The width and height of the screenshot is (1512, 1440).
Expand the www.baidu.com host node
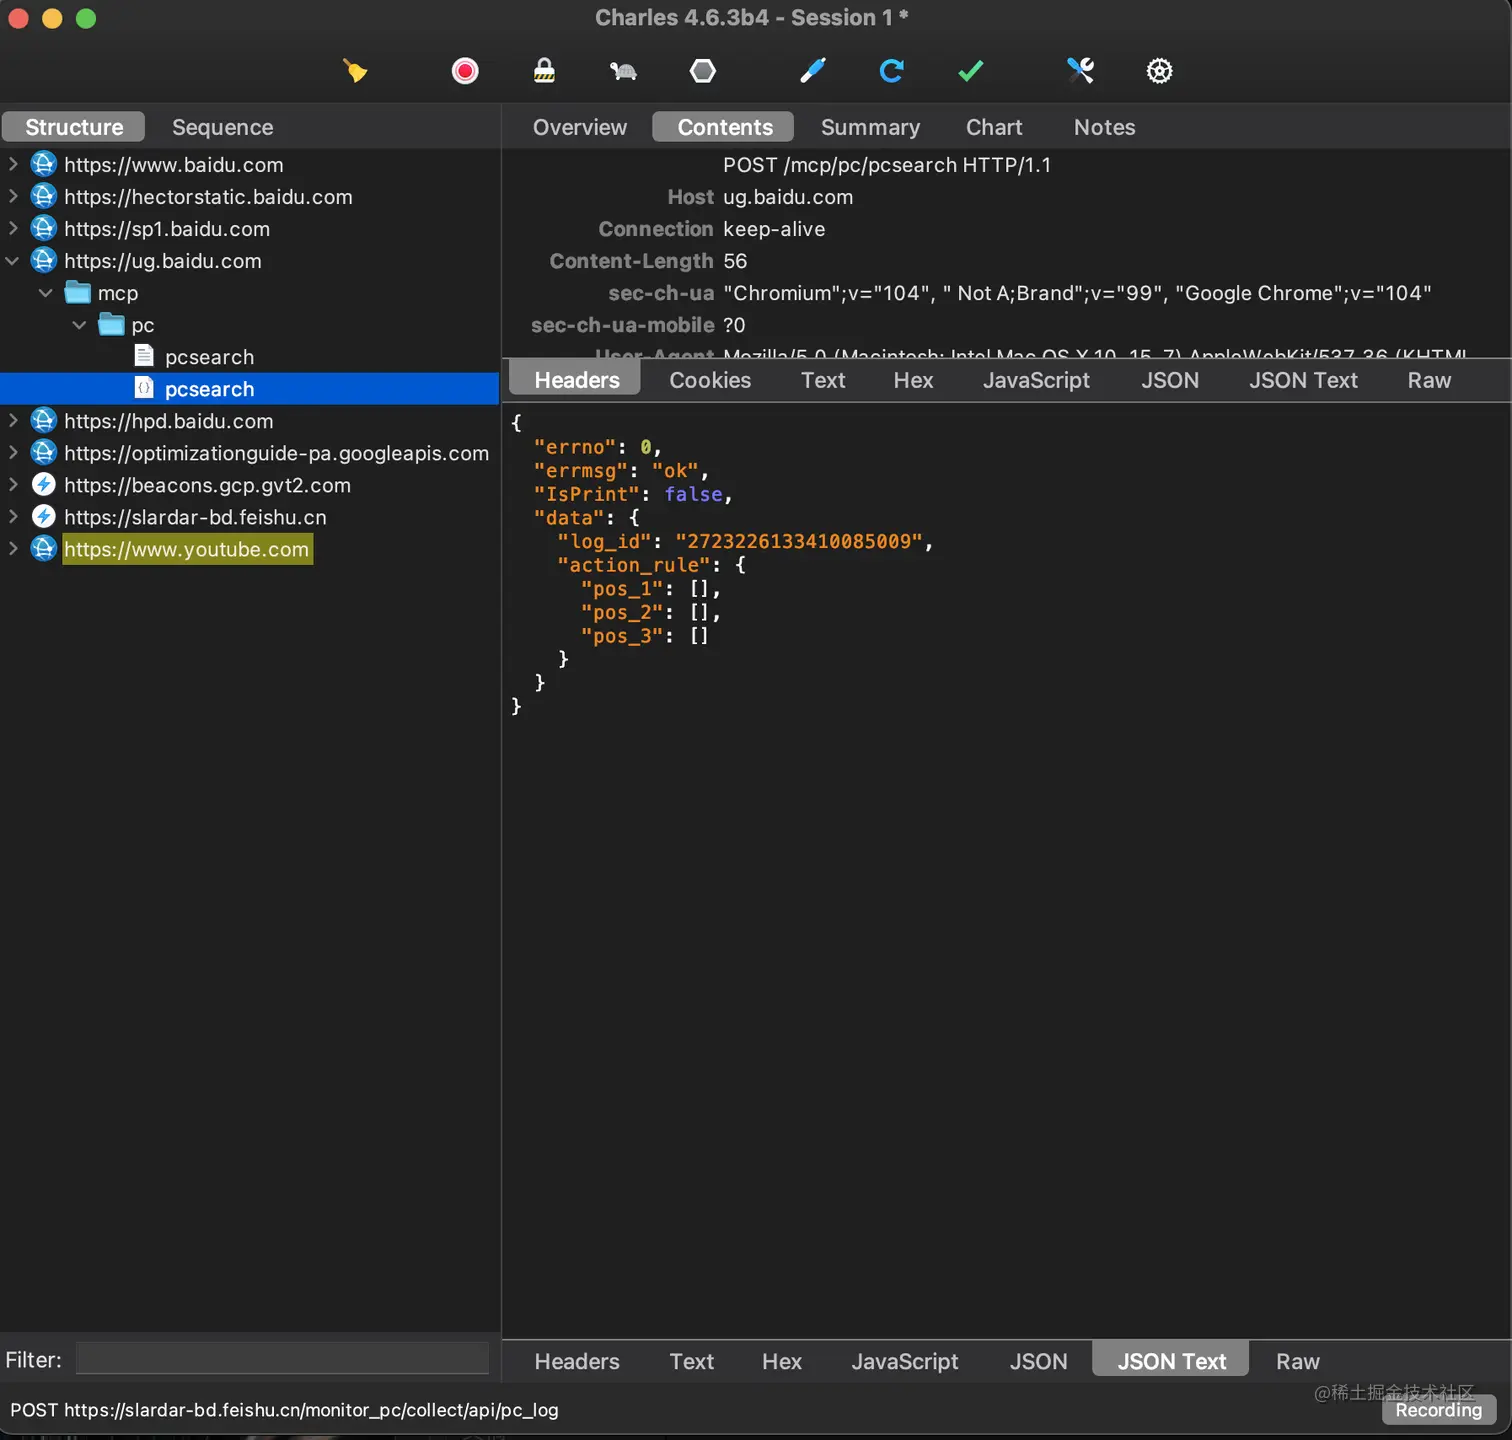pos(13,164)
